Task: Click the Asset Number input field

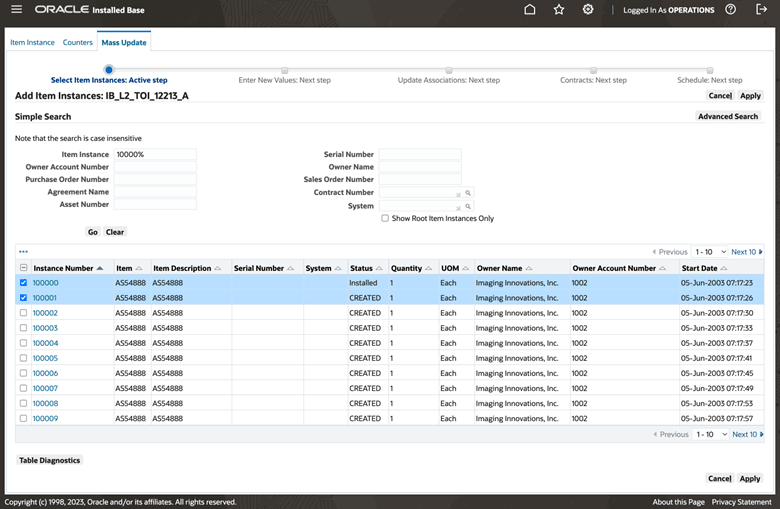Action: [155, 204]
